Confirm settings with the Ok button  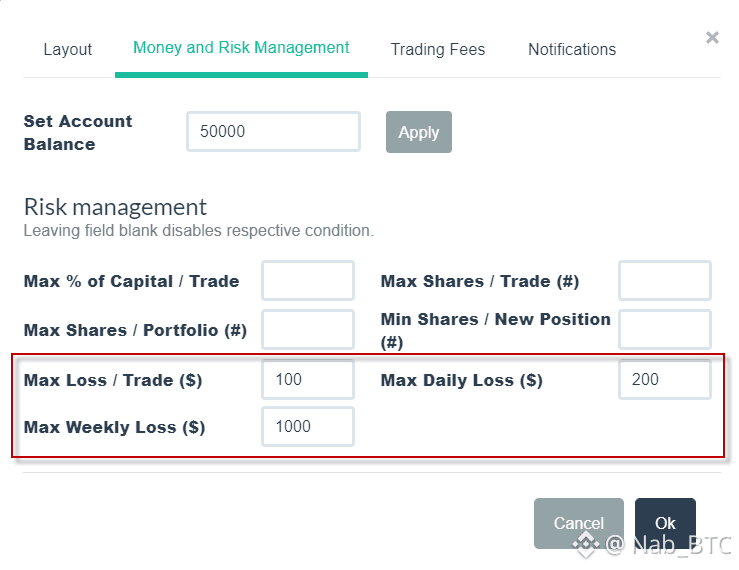[665, 523]
